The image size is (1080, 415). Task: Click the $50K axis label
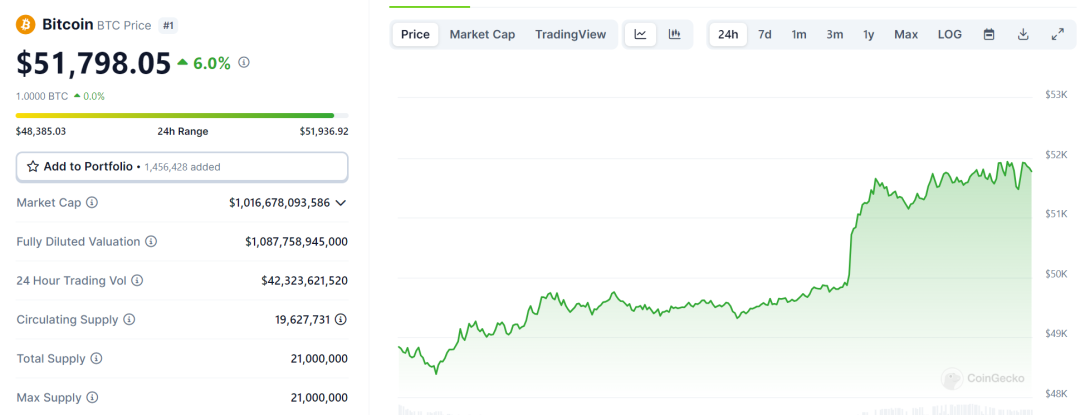pyautogui.click(x=1056, y=275)
